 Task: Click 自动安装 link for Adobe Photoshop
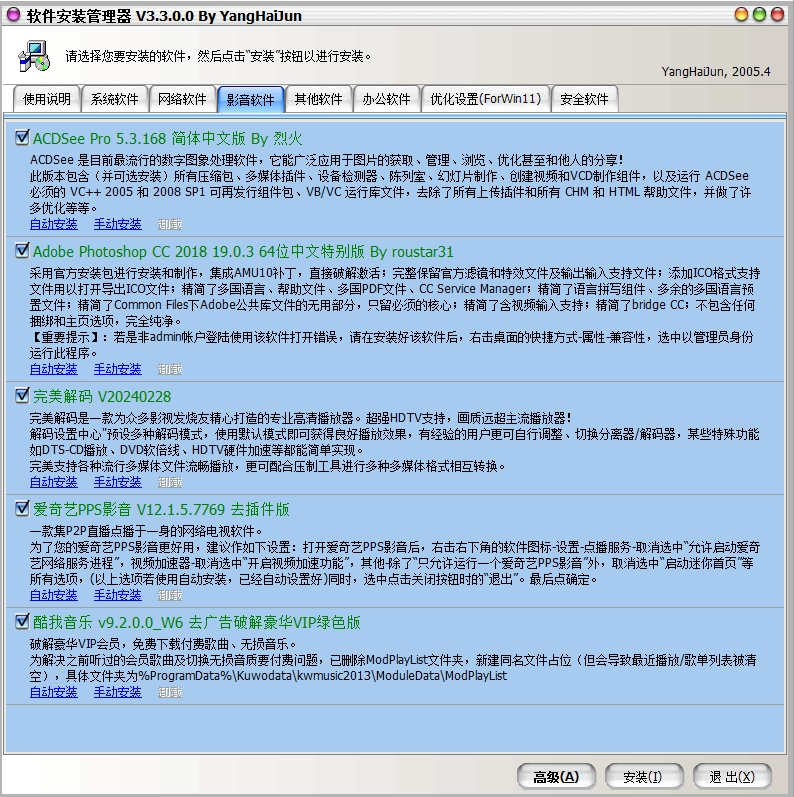(53, 369)
